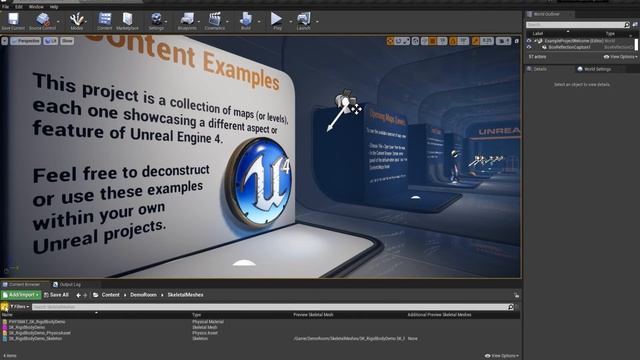This screenshot has height=360, width=640.
Task: Click Content breadcrumb path
Action: pos(110,295)
